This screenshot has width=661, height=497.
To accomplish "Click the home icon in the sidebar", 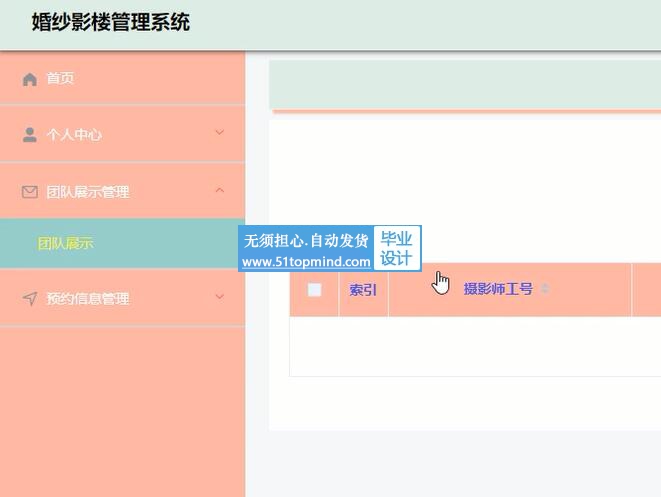I will pos(29,79).
